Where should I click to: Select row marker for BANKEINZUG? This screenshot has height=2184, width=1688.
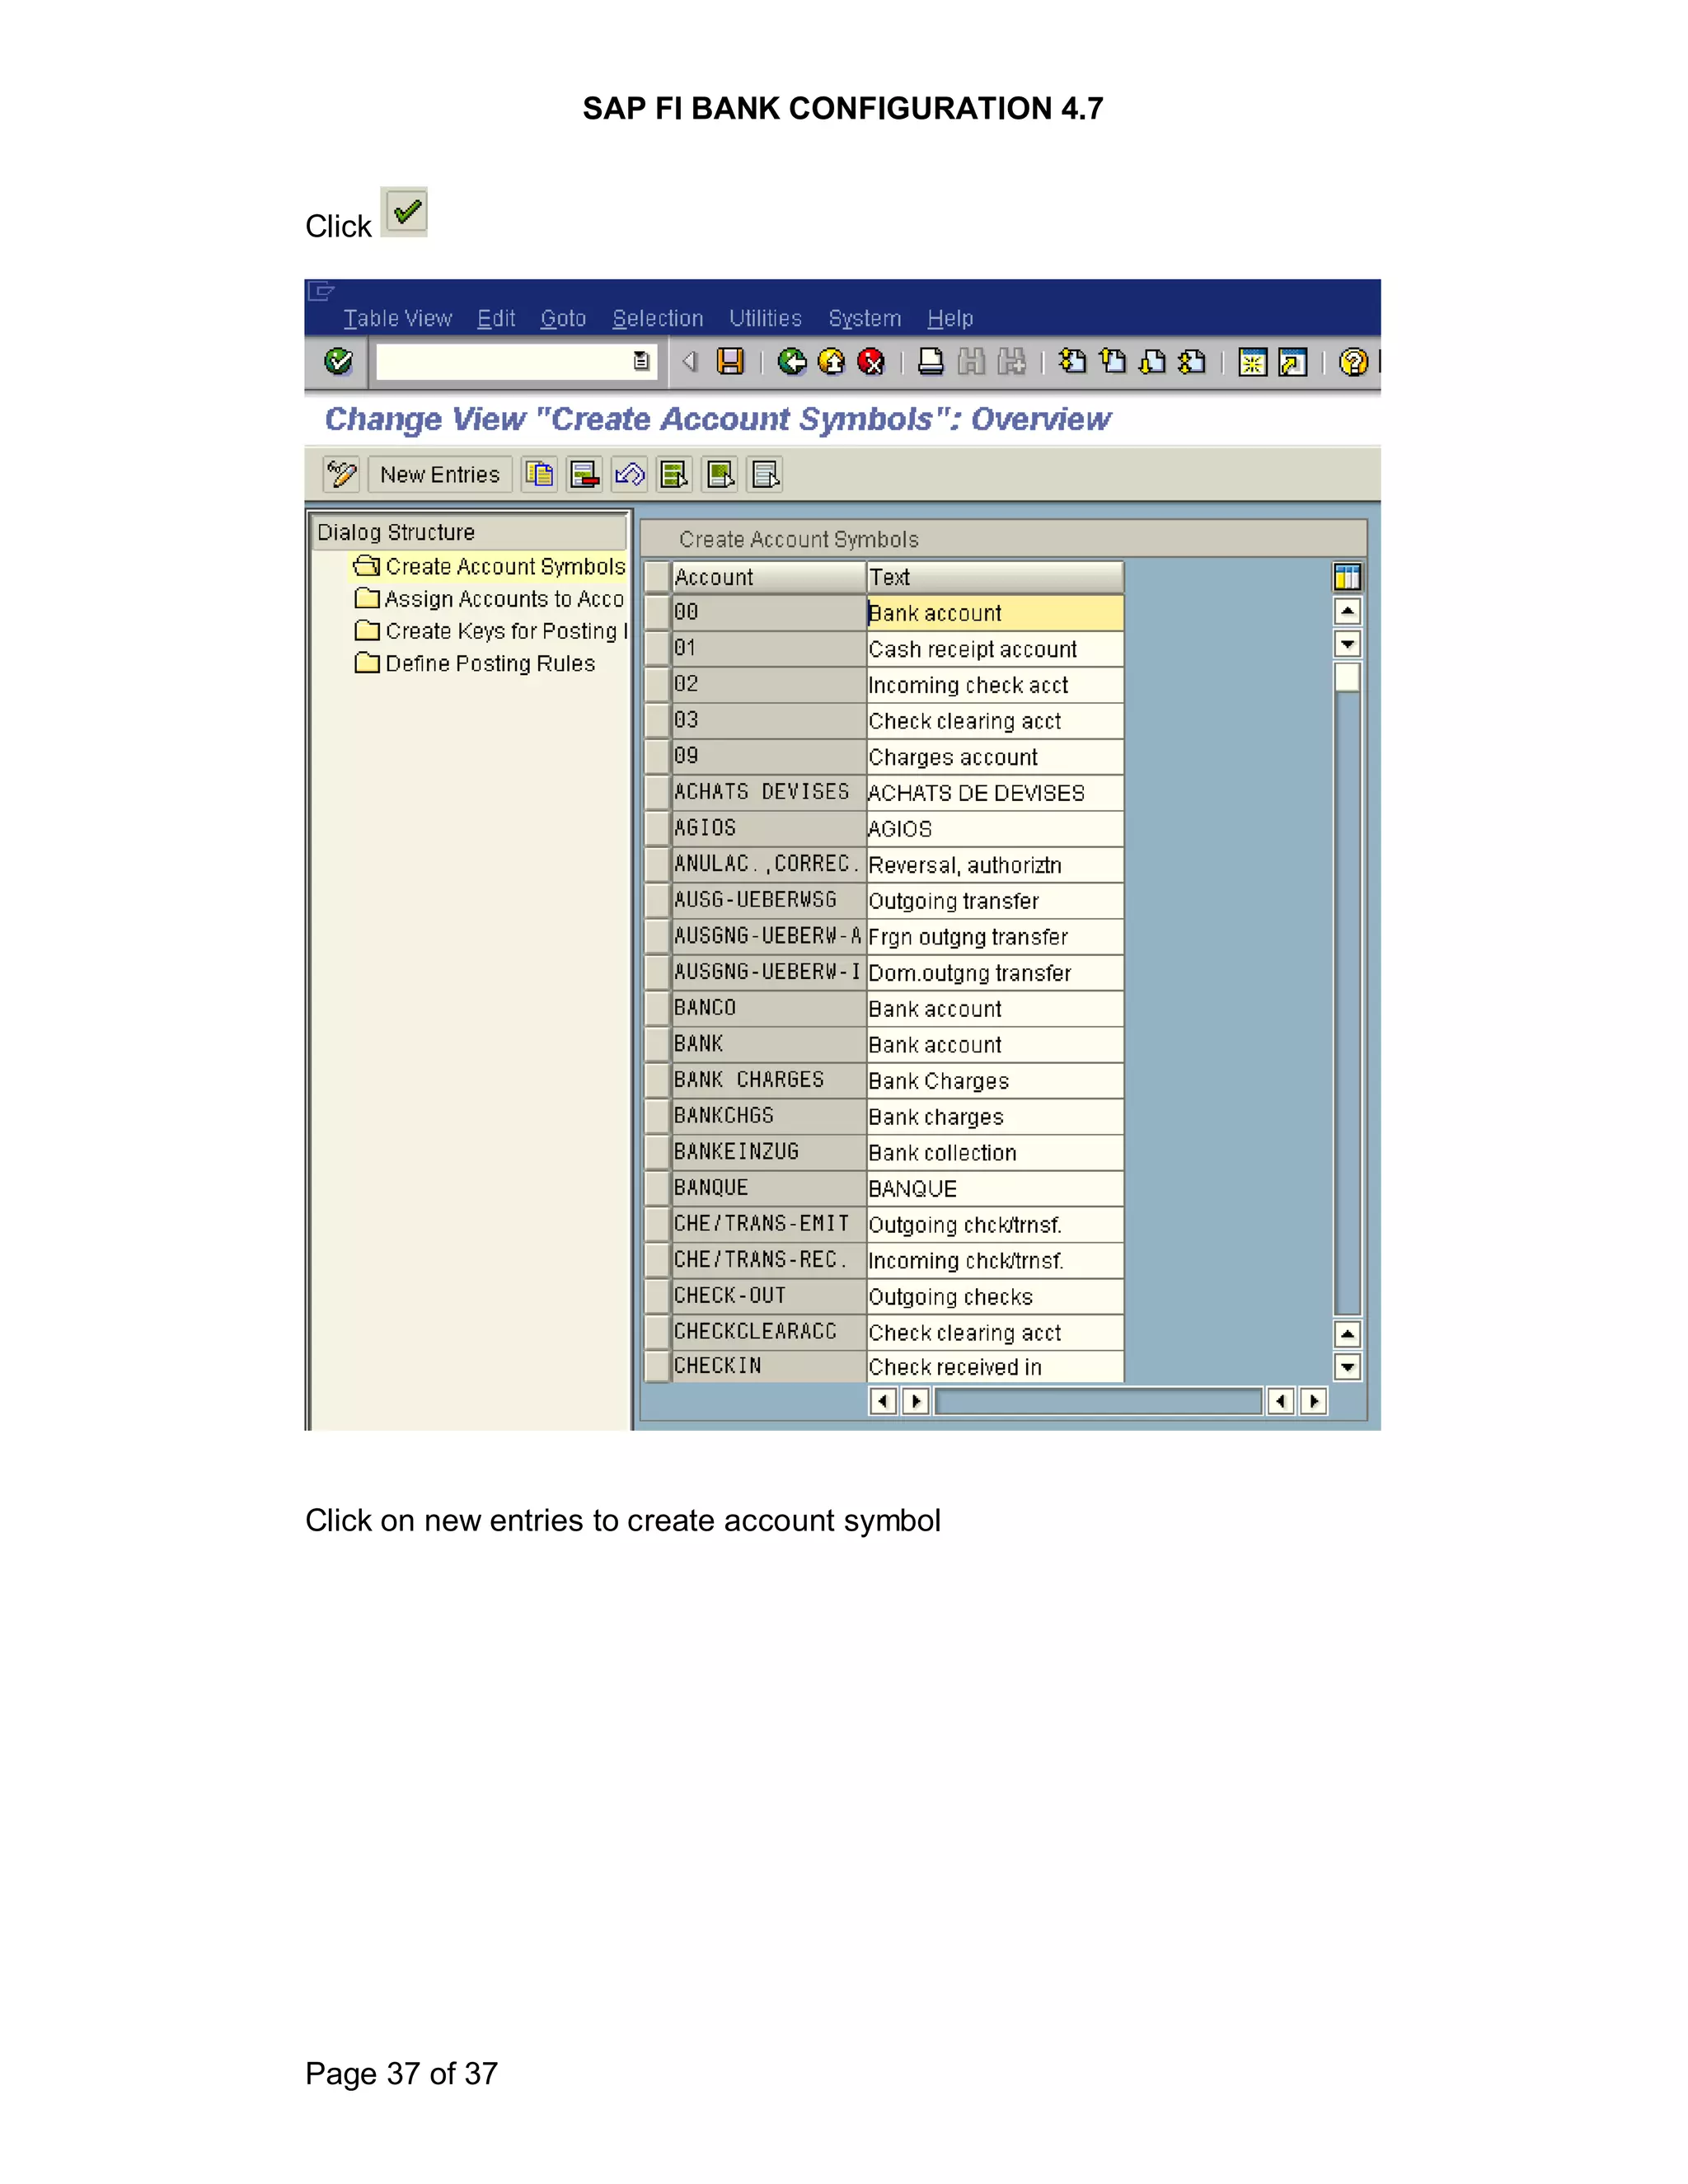click(x=657, y=1152)
